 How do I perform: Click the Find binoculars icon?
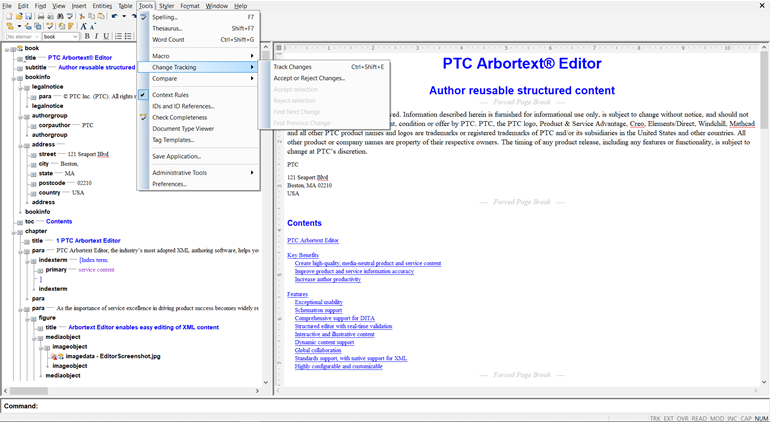pyautogui.click(x=60, y=16)
